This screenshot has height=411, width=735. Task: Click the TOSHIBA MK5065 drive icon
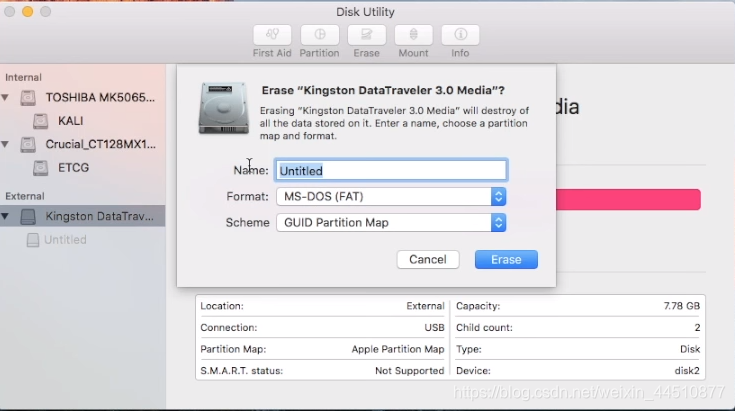click(28, 97)
